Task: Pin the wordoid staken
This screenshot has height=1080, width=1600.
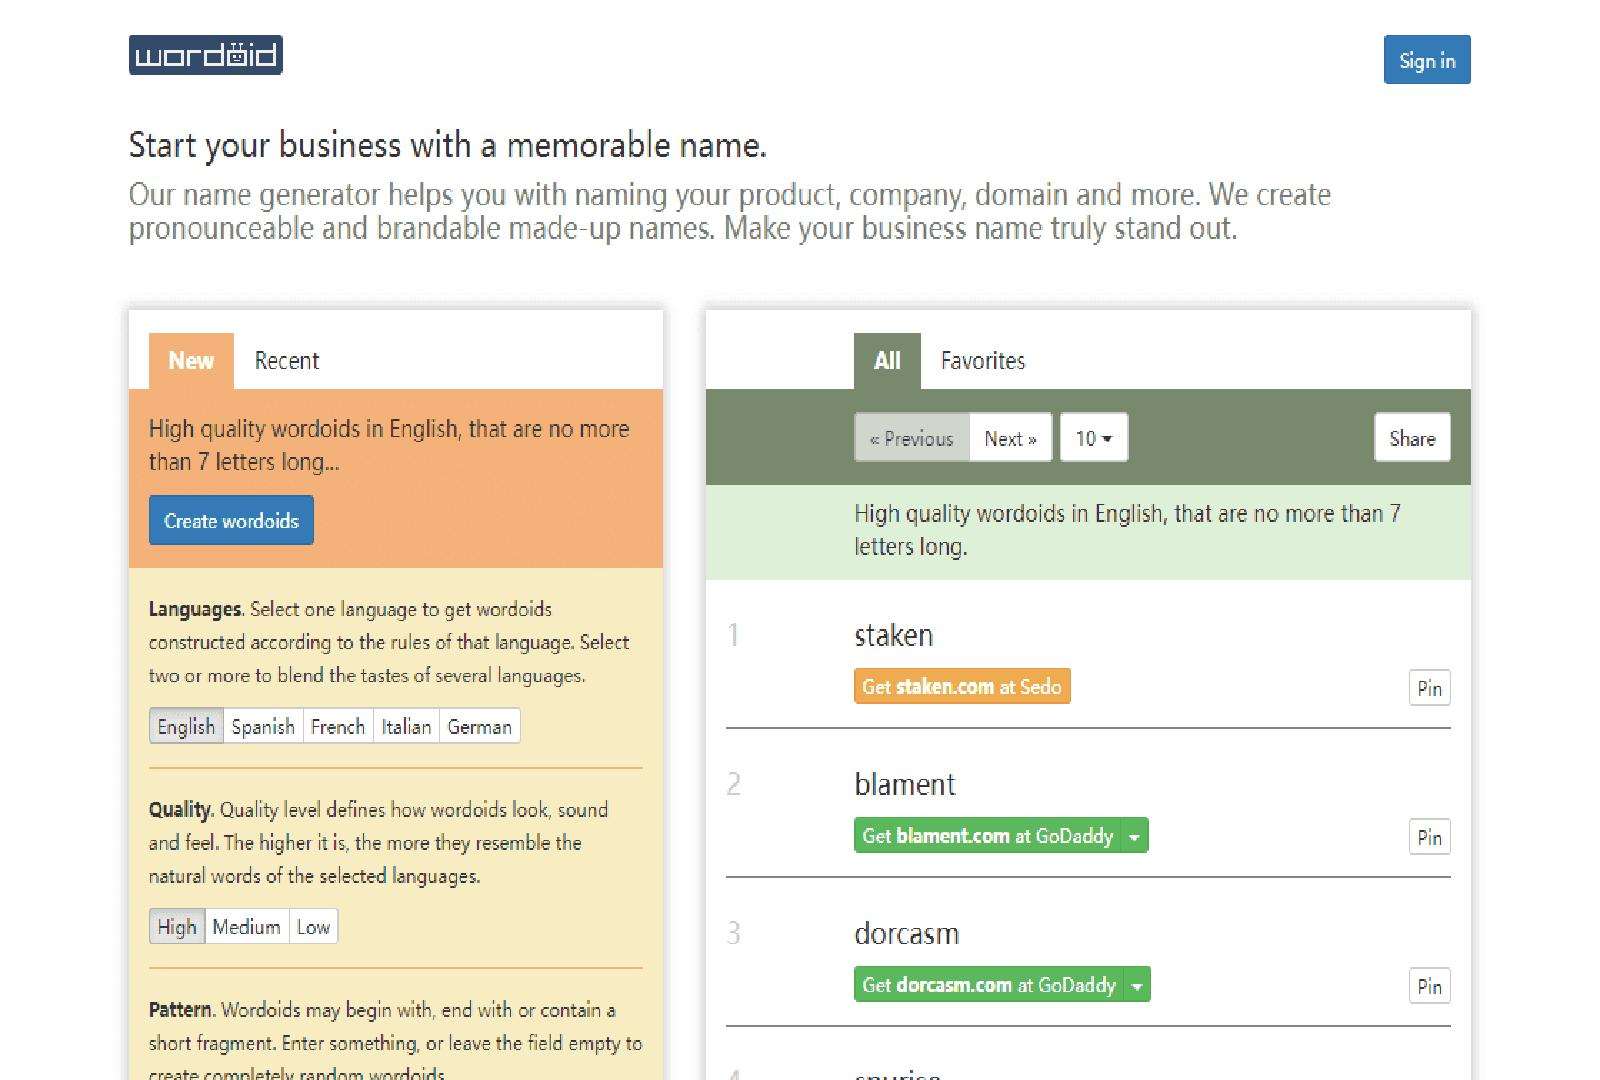Action: (x=1429, y=688)
